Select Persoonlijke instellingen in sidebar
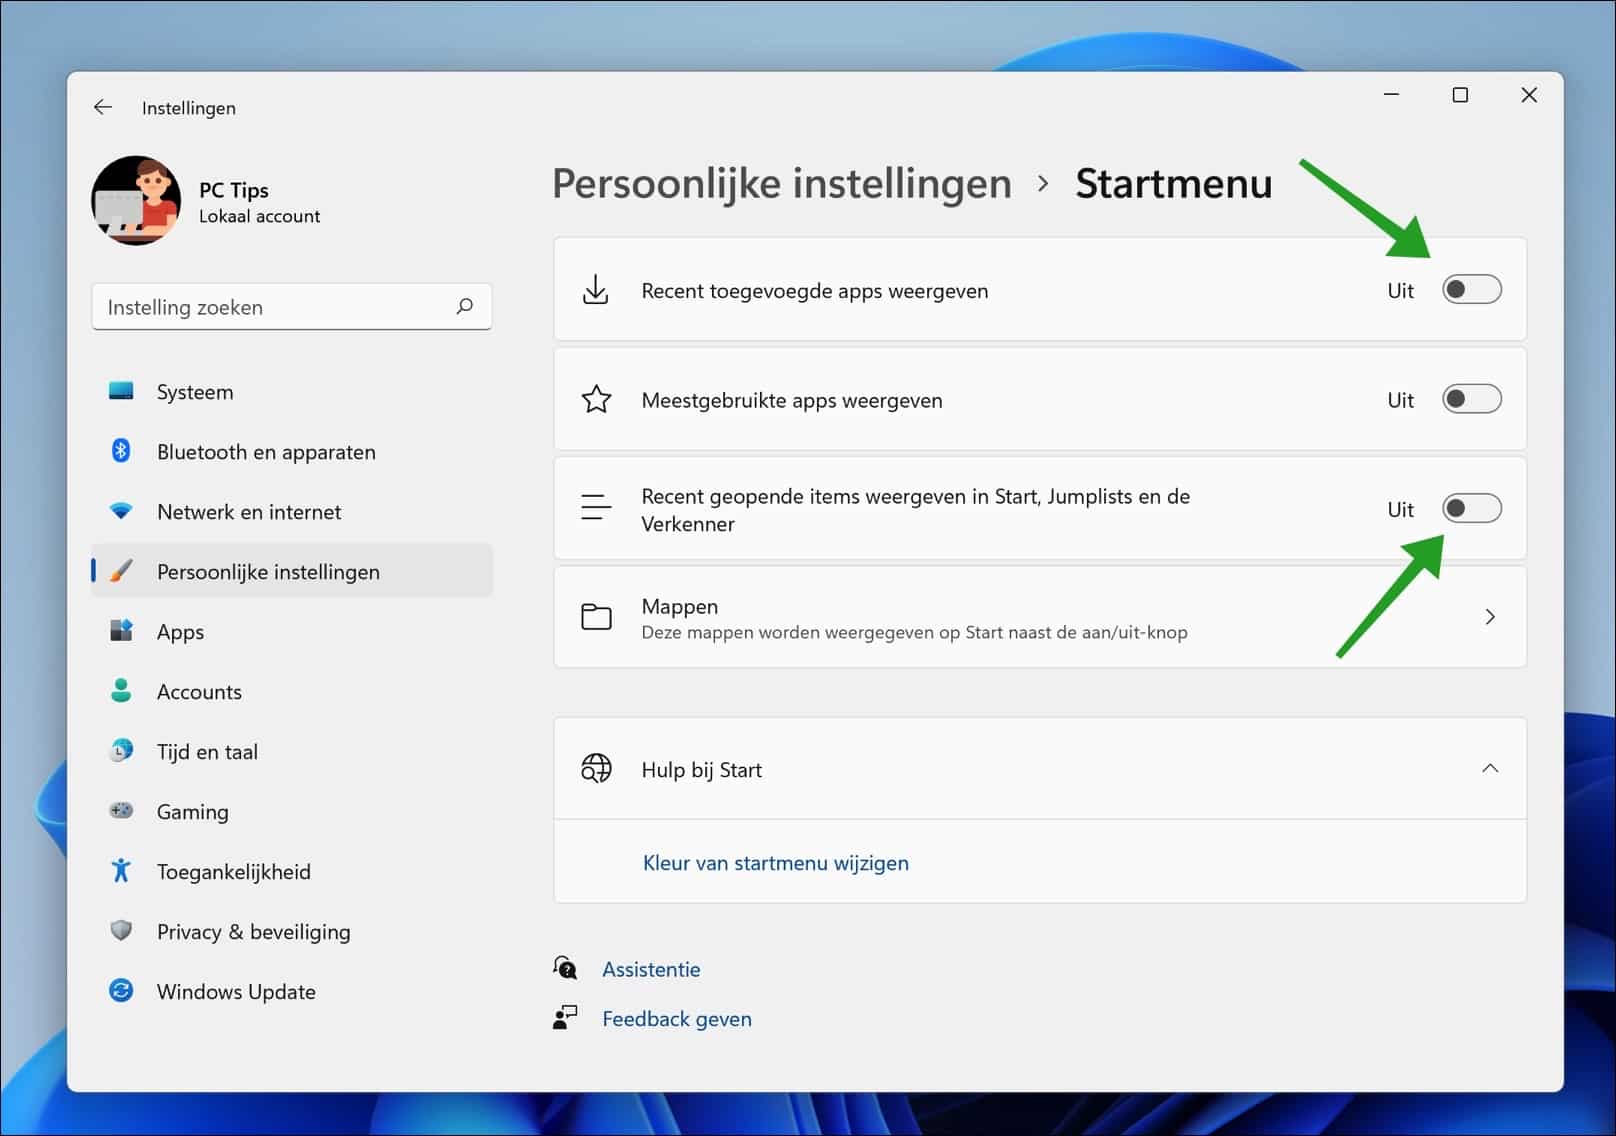Screen dimensions: 1616x1136 pos(291,572)
